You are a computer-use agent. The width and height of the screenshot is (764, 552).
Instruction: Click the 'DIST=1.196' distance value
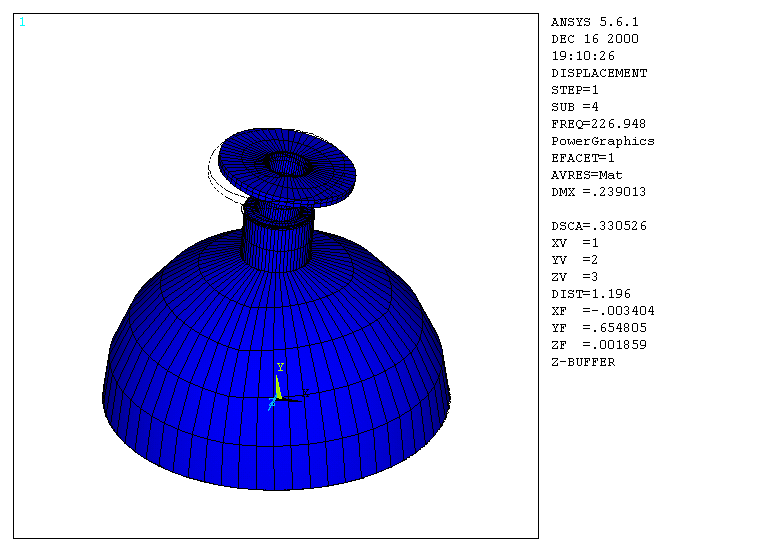(591, 294)
